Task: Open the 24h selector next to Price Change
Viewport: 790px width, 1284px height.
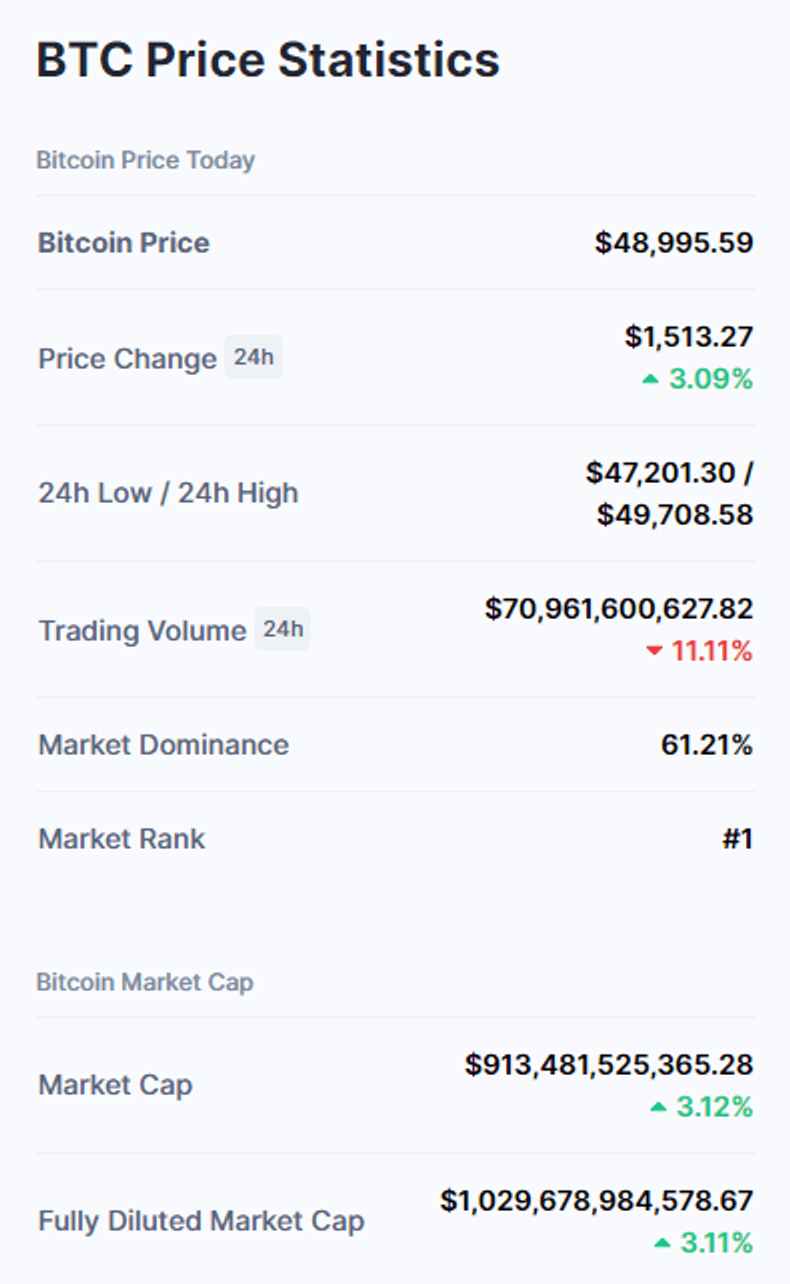Action: tap(253, 357)
